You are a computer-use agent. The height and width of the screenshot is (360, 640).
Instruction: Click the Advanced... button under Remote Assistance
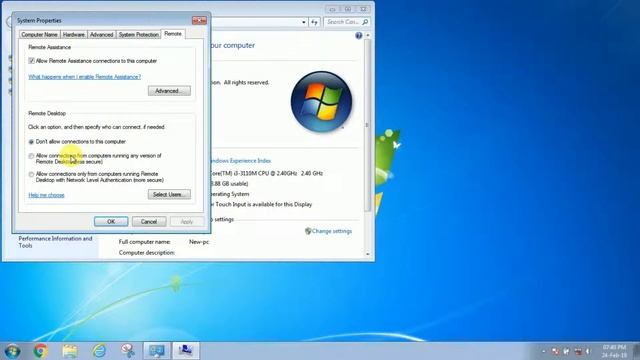[x=169, y=91]
